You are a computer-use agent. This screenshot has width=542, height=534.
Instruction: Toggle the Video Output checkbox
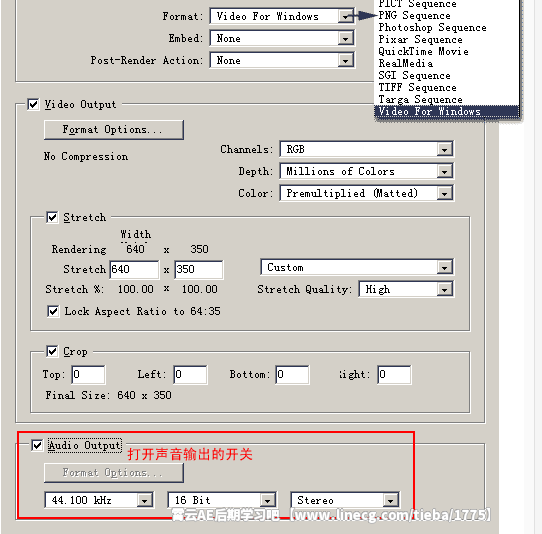33,104
